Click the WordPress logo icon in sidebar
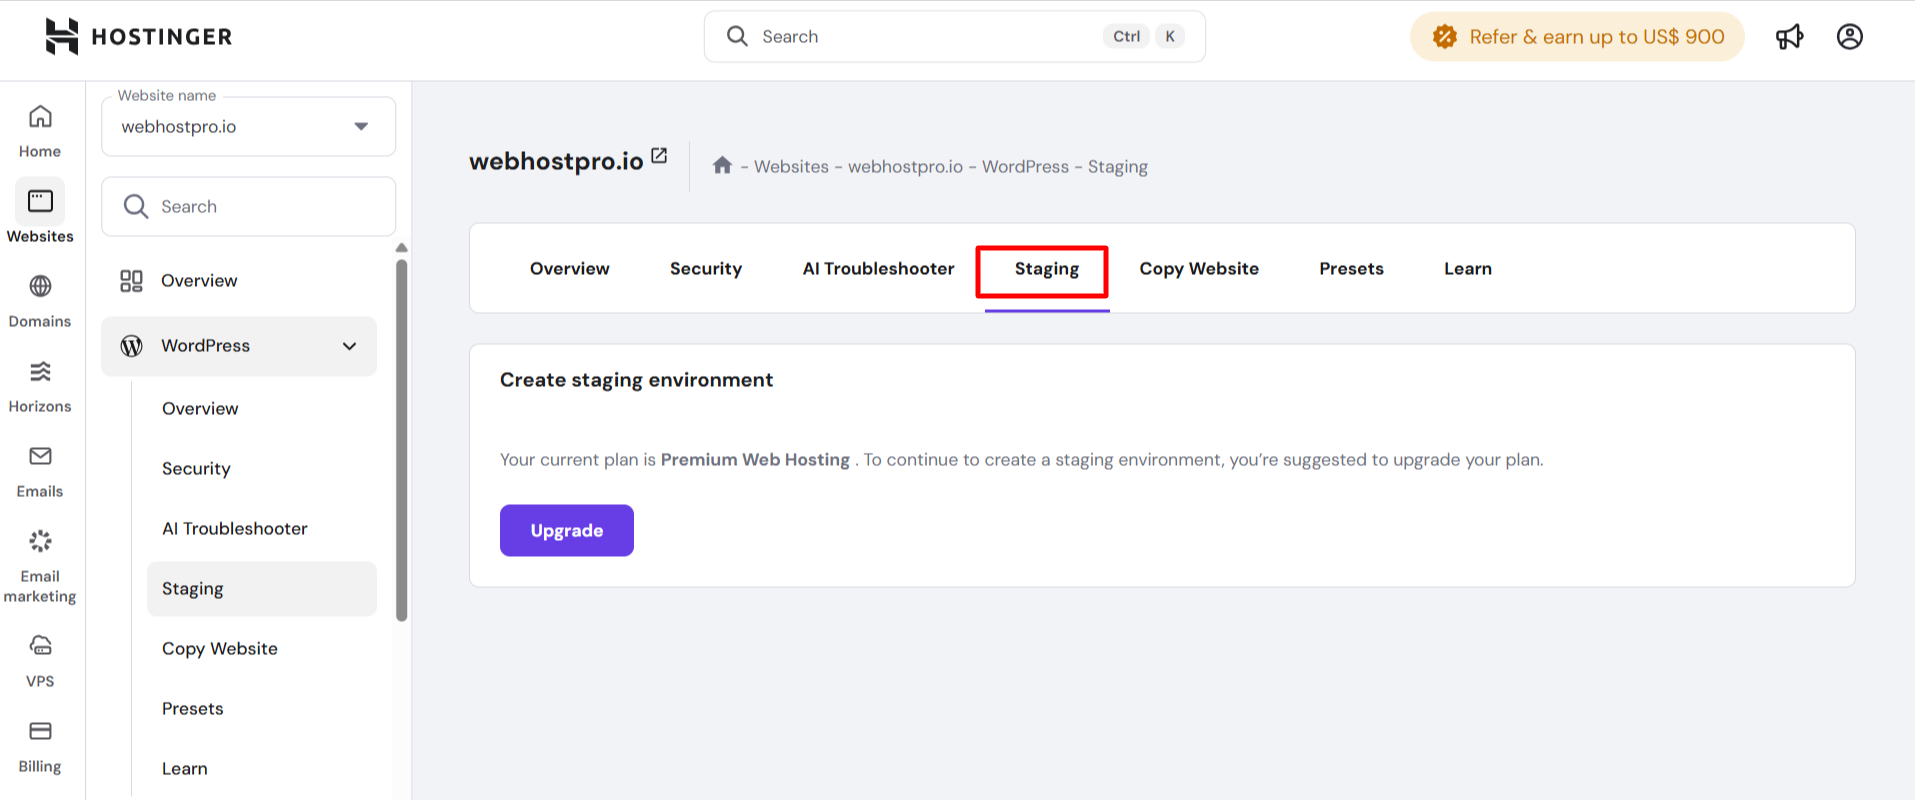1915x800 pixels. [x=131, y=346]
